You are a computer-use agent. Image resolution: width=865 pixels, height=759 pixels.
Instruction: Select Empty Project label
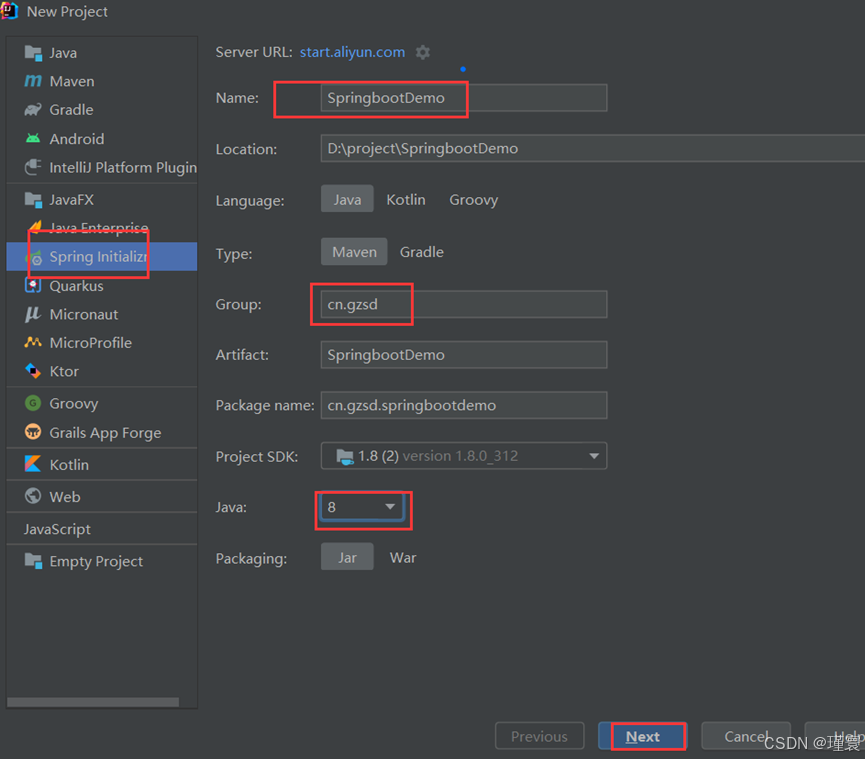point(96,562)
